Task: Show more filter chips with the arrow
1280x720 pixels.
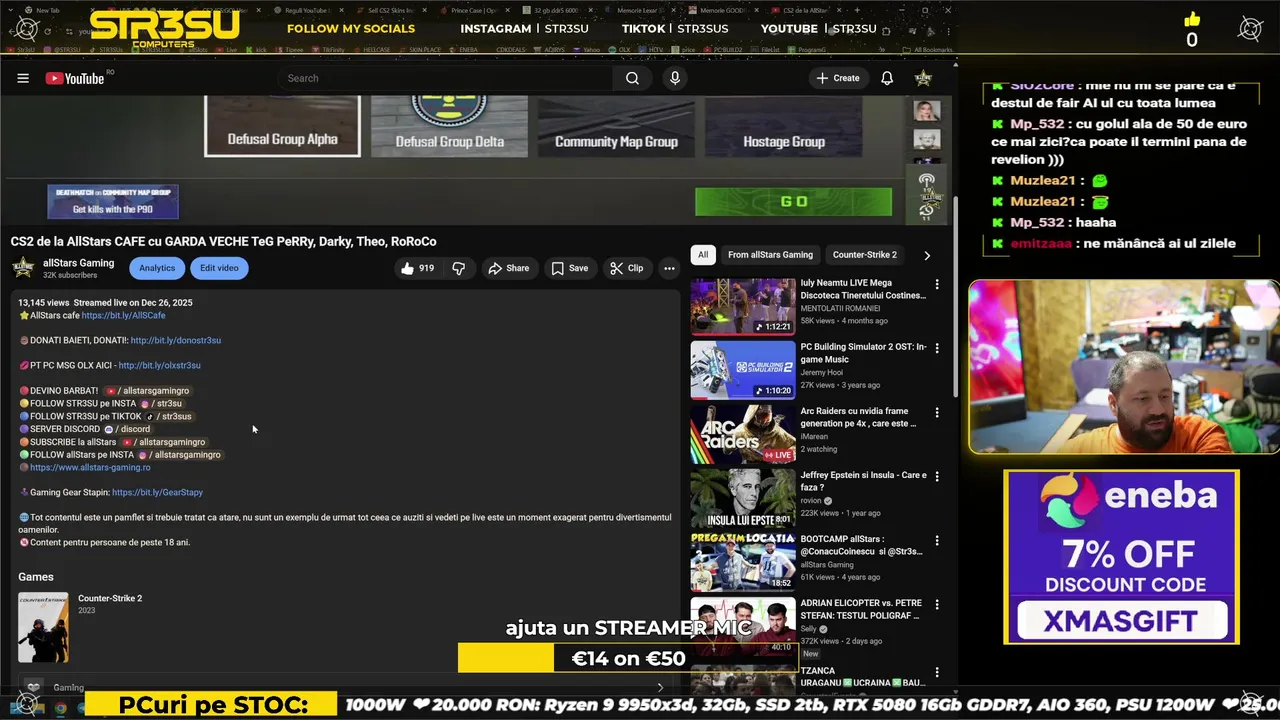Action: (x=927, y=255)
